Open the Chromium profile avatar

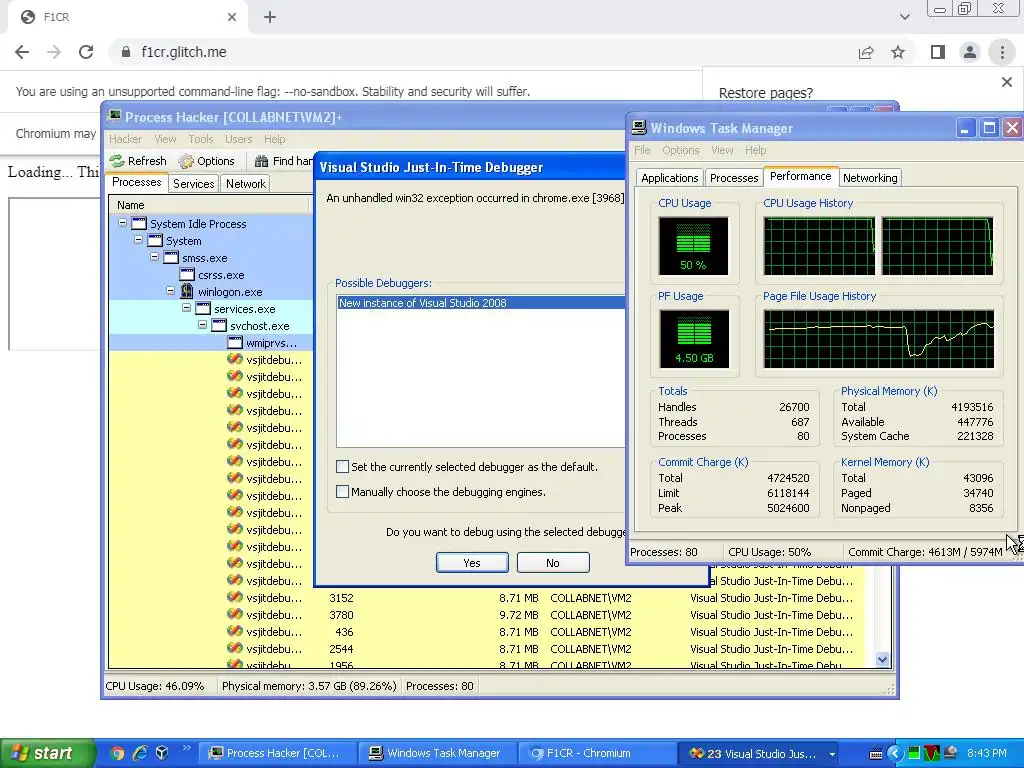[x=970, y=52]
